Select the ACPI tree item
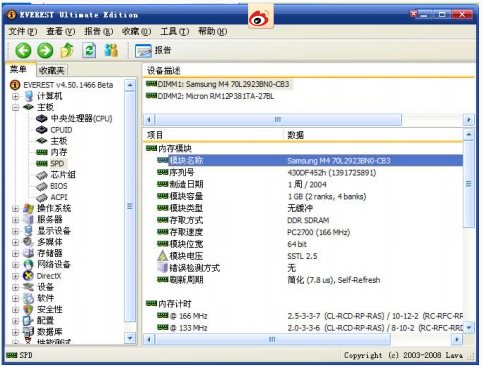The image size is (482, 367). [59, 197]
